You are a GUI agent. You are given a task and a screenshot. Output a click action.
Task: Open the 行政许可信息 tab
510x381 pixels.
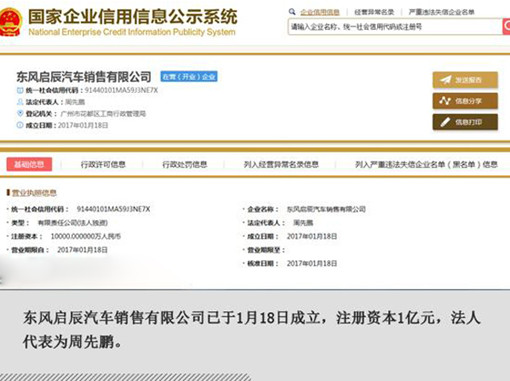point(103,164)
